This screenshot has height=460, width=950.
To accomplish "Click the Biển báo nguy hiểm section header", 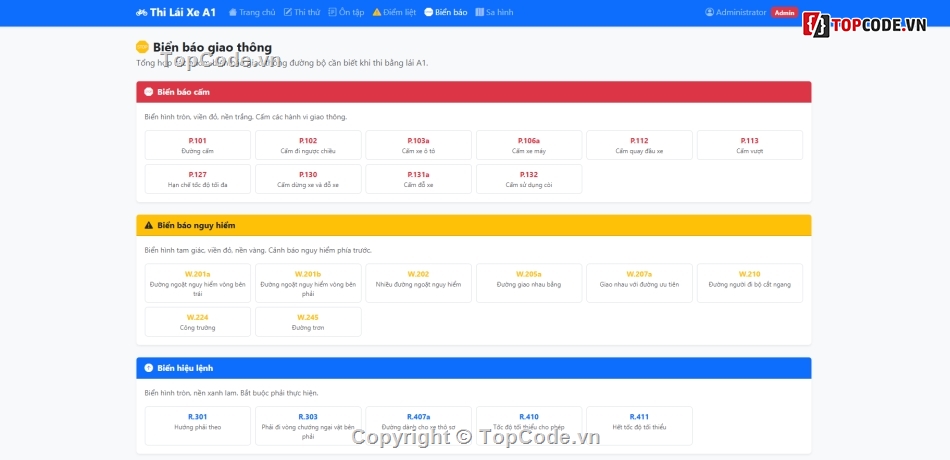I will pos(474,225).
